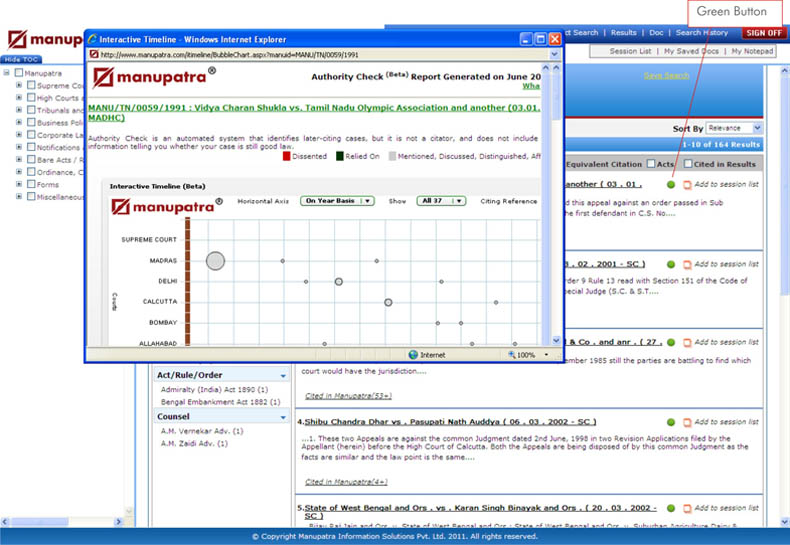Click zoom magnifier icon showing 100%
The width and height of the screenshot is (790, 545).
pyautogui.click(x=511, y=355)
